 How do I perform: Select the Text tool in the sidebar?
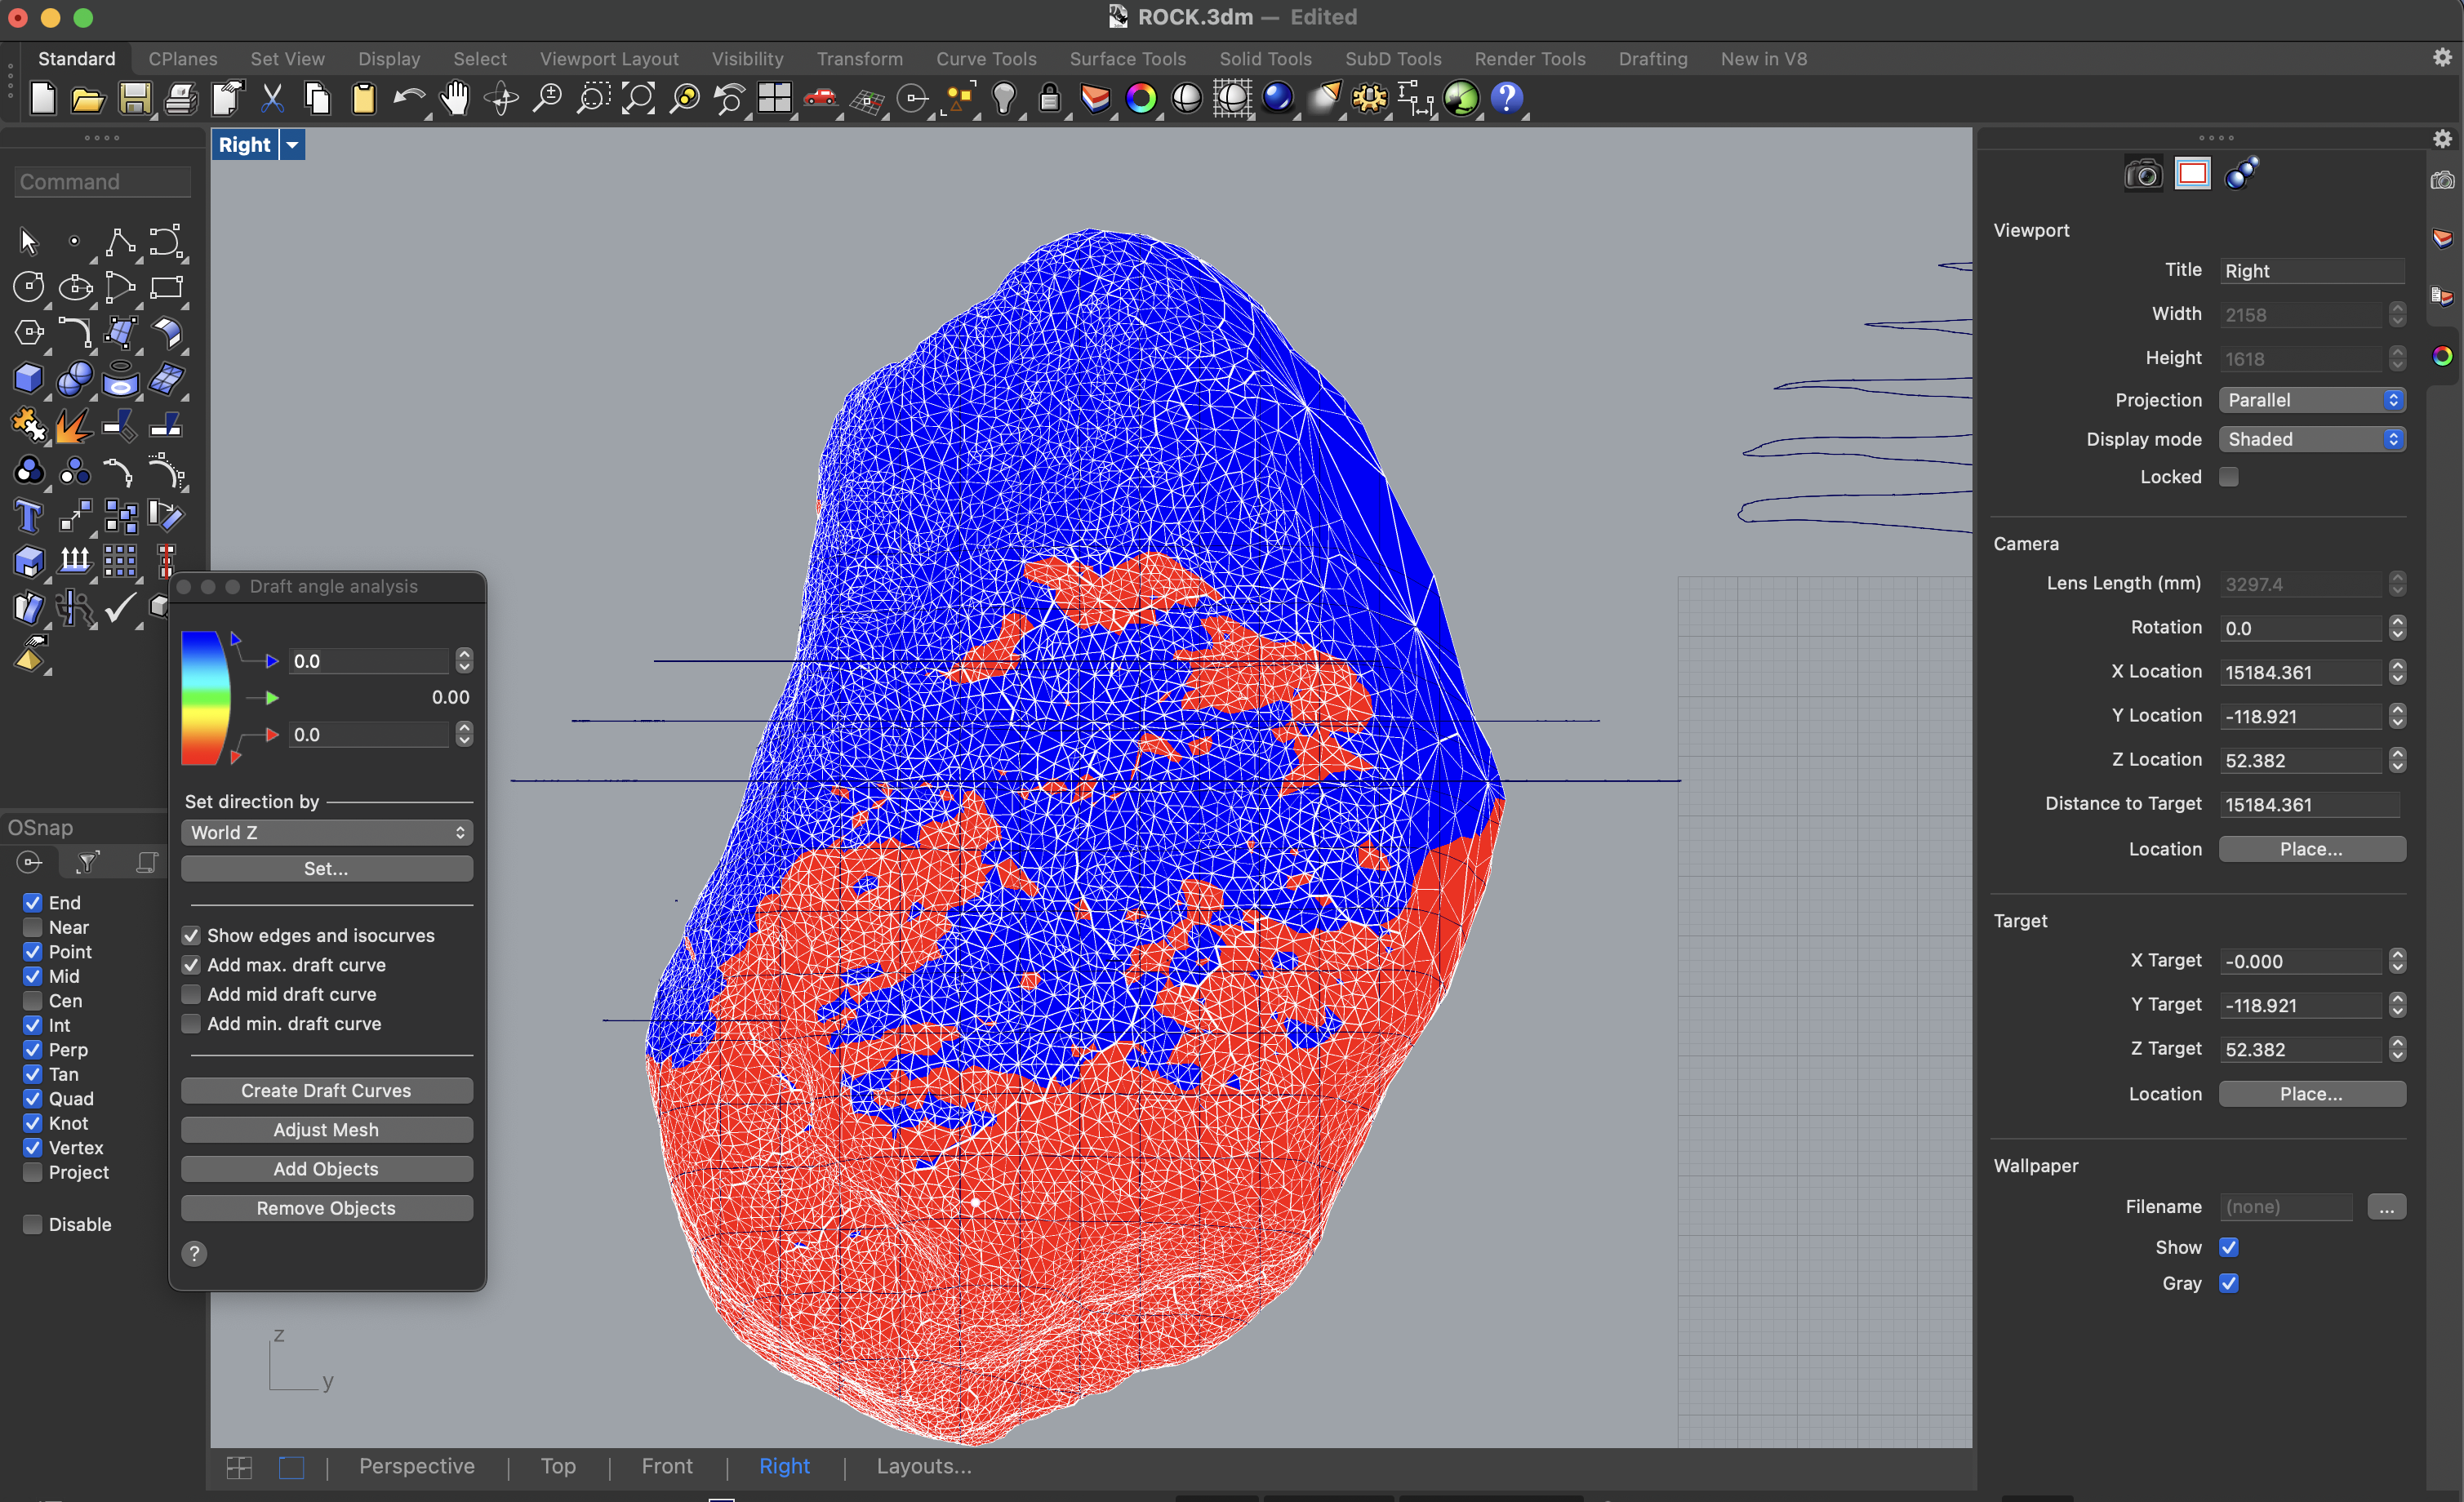coord(29,516)
